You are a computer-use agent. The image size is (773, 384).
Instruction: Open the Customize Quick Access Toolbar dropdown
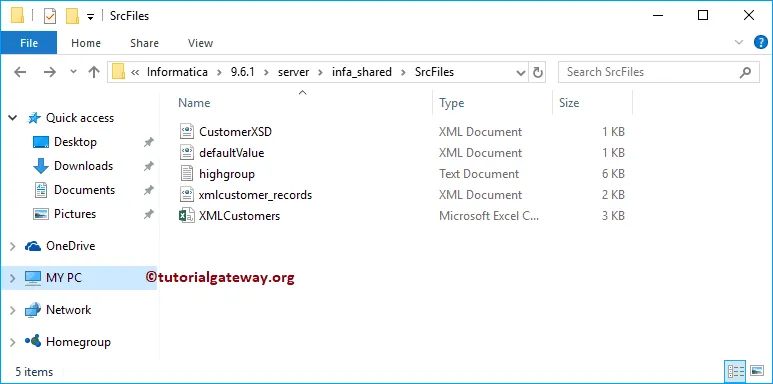click(x=90, y=17)
